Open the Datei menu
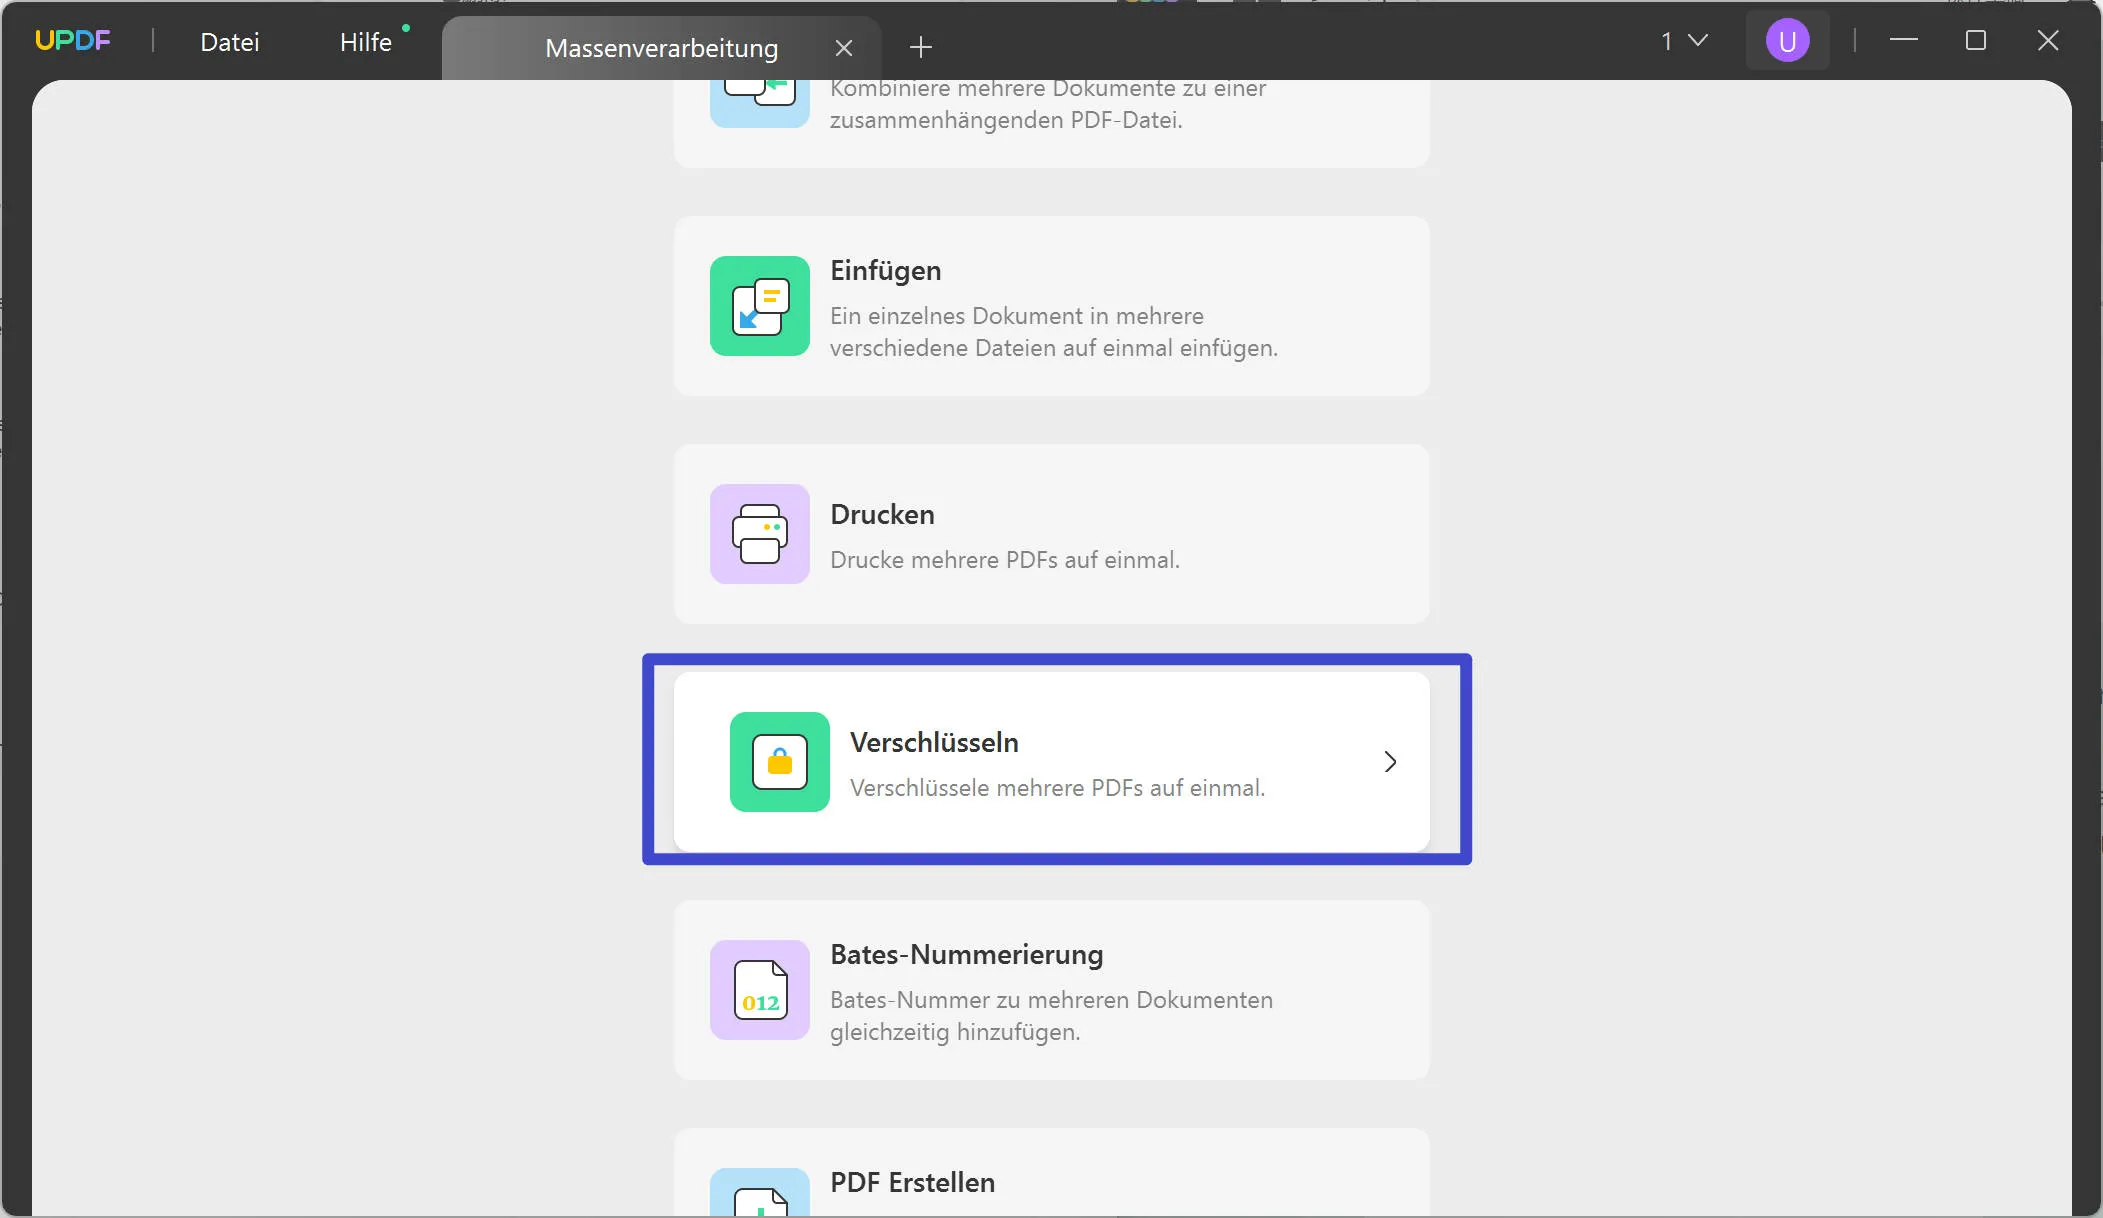Screen dimensions: 2103x1218 pyautogui.click(x=229, y=41)
